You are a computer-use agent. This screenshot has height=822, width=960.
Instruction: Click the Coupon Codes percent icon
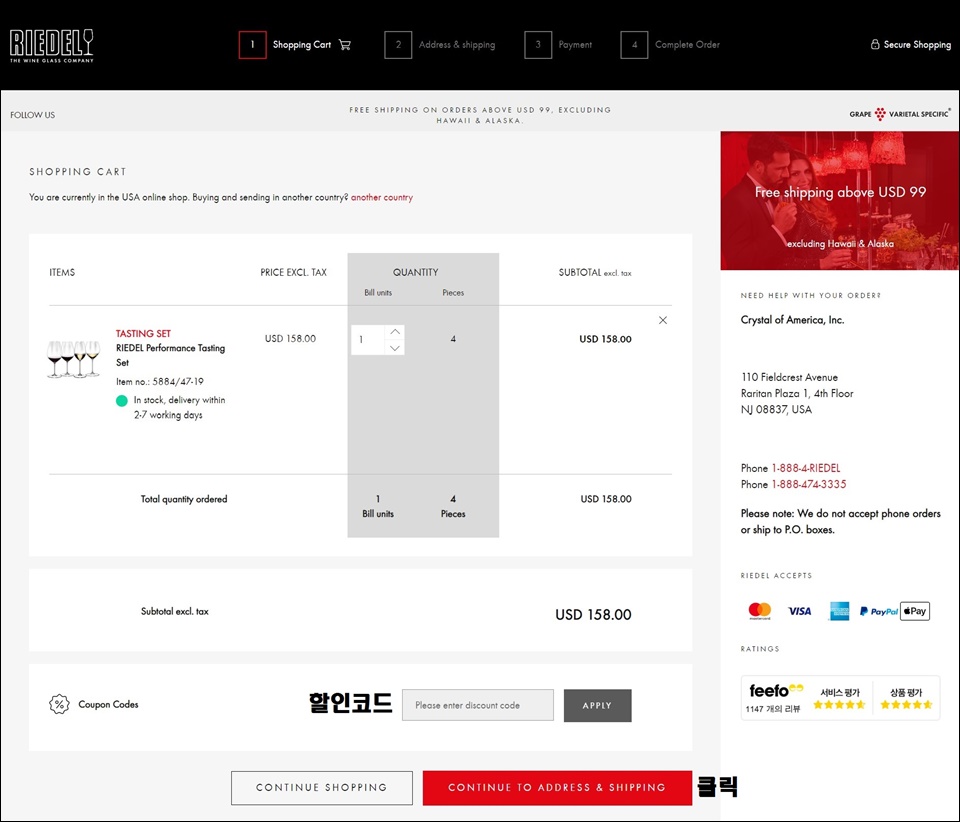tap(59, 704)
